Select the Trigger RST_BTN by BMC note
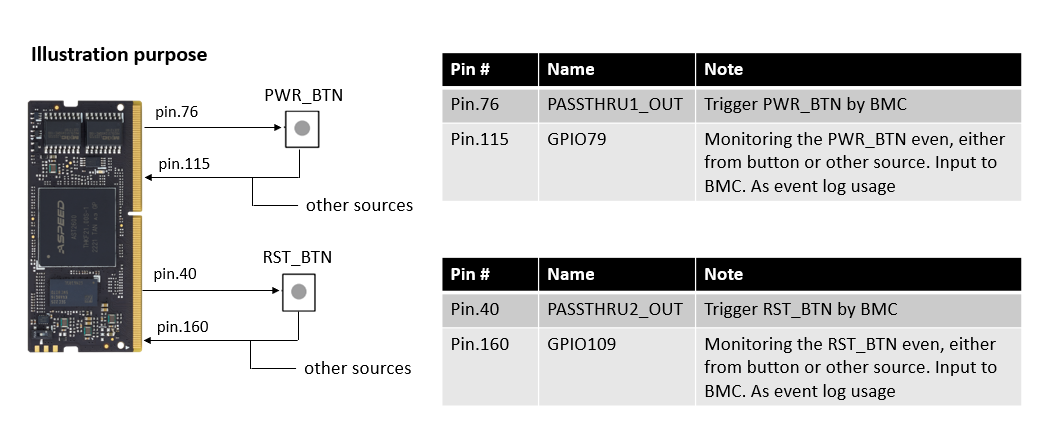 point(790,309)
